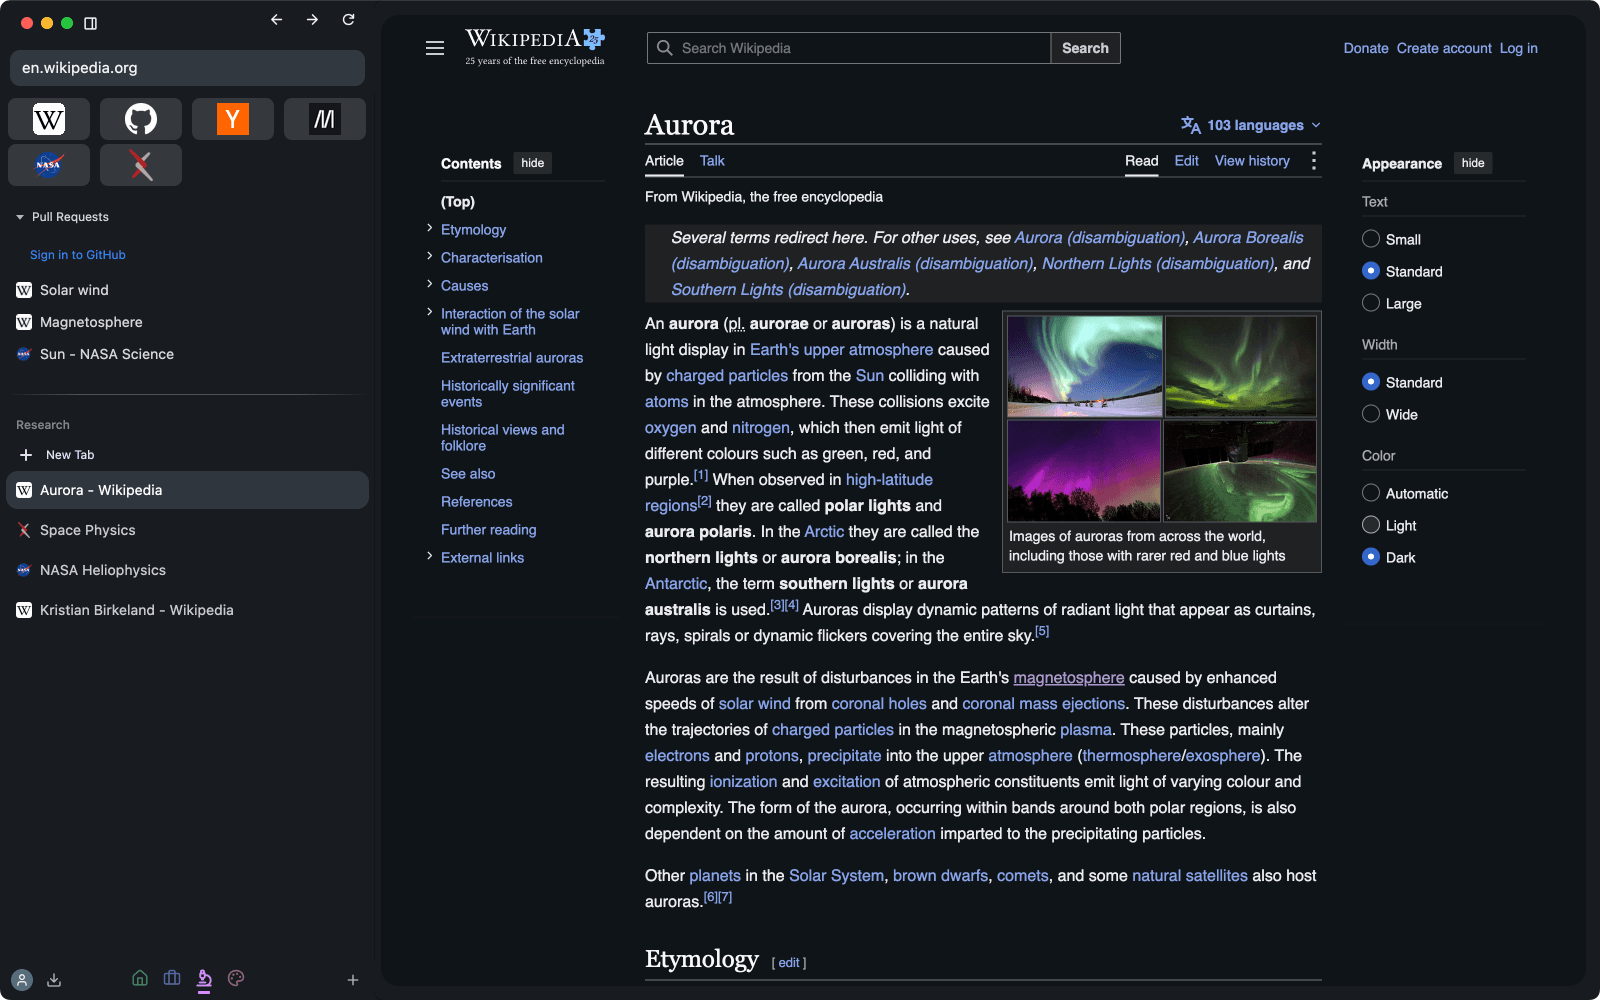Select Dark color mode
1600x1000 pixels.
click(x=1371, y=557)
